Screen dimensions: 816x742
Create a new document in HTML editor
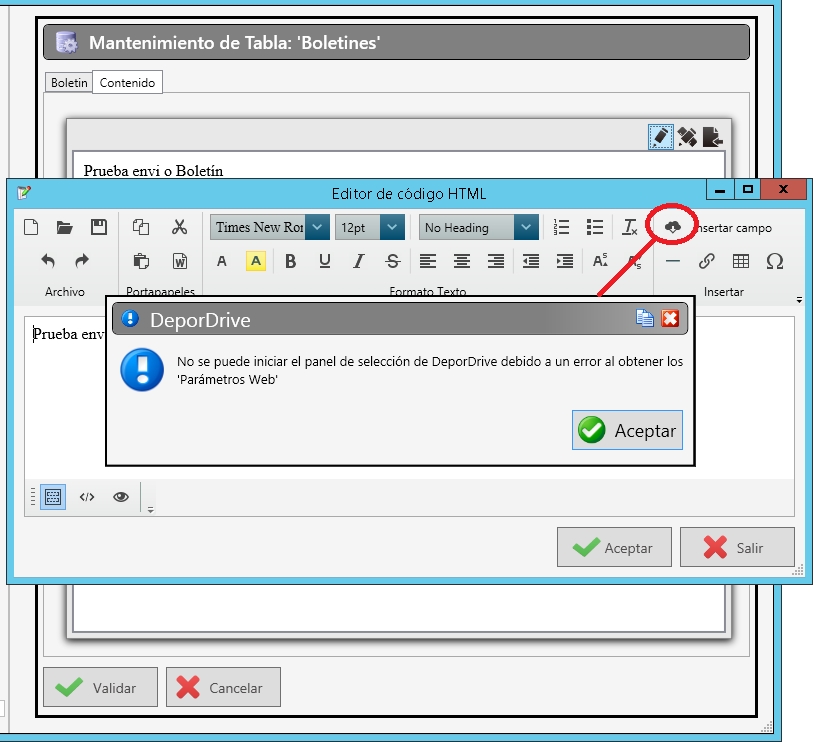tap(31, 227)
